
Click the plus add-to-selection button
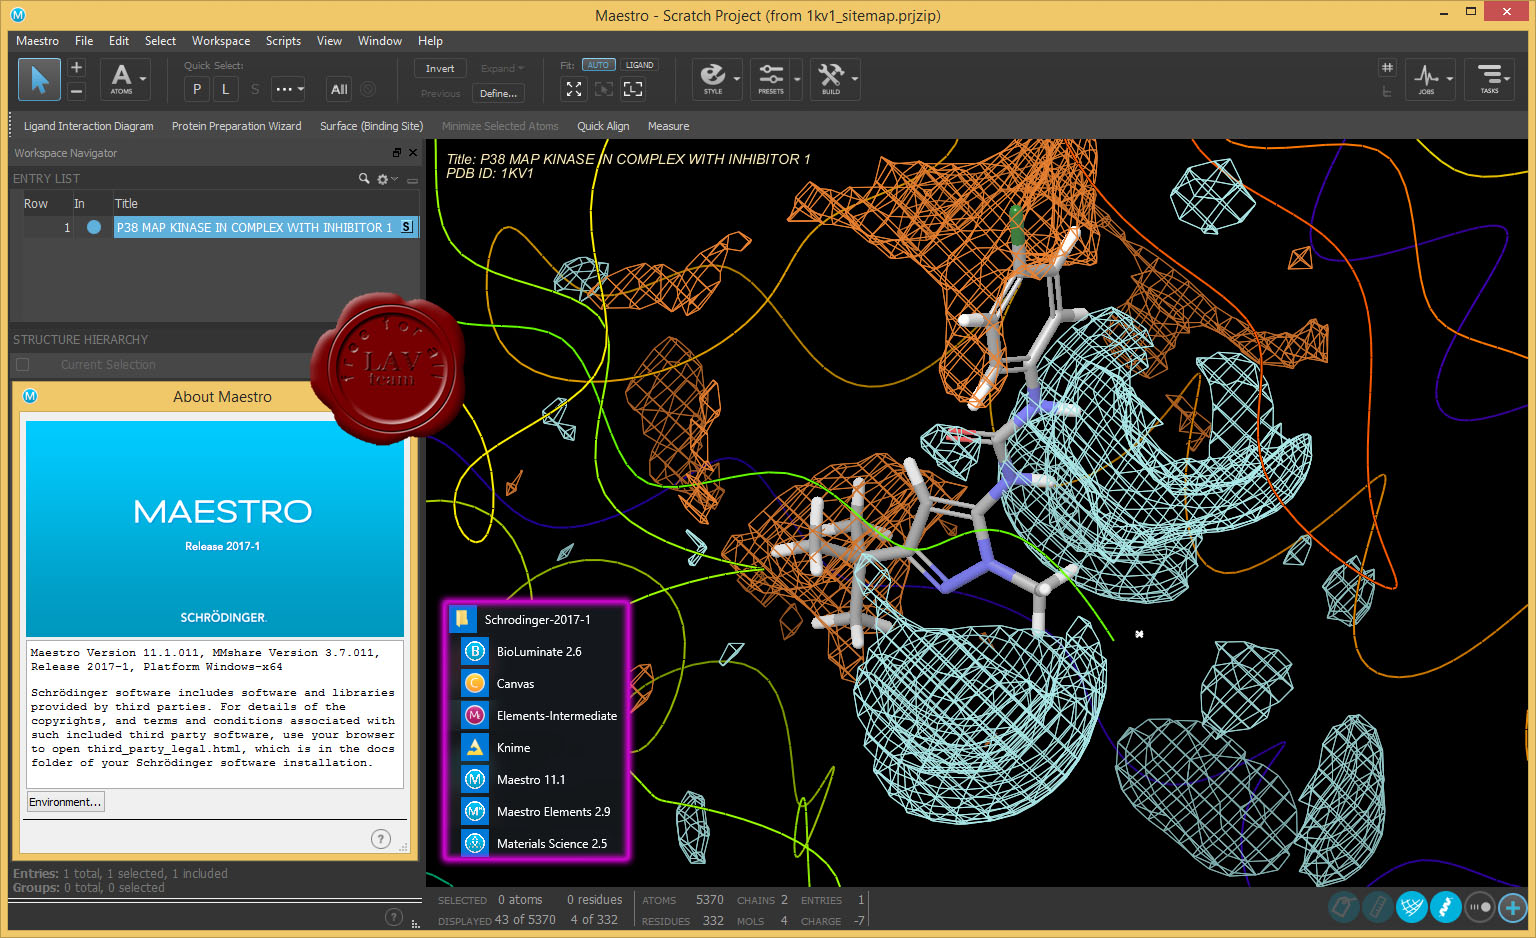click(x=76, y=68)
